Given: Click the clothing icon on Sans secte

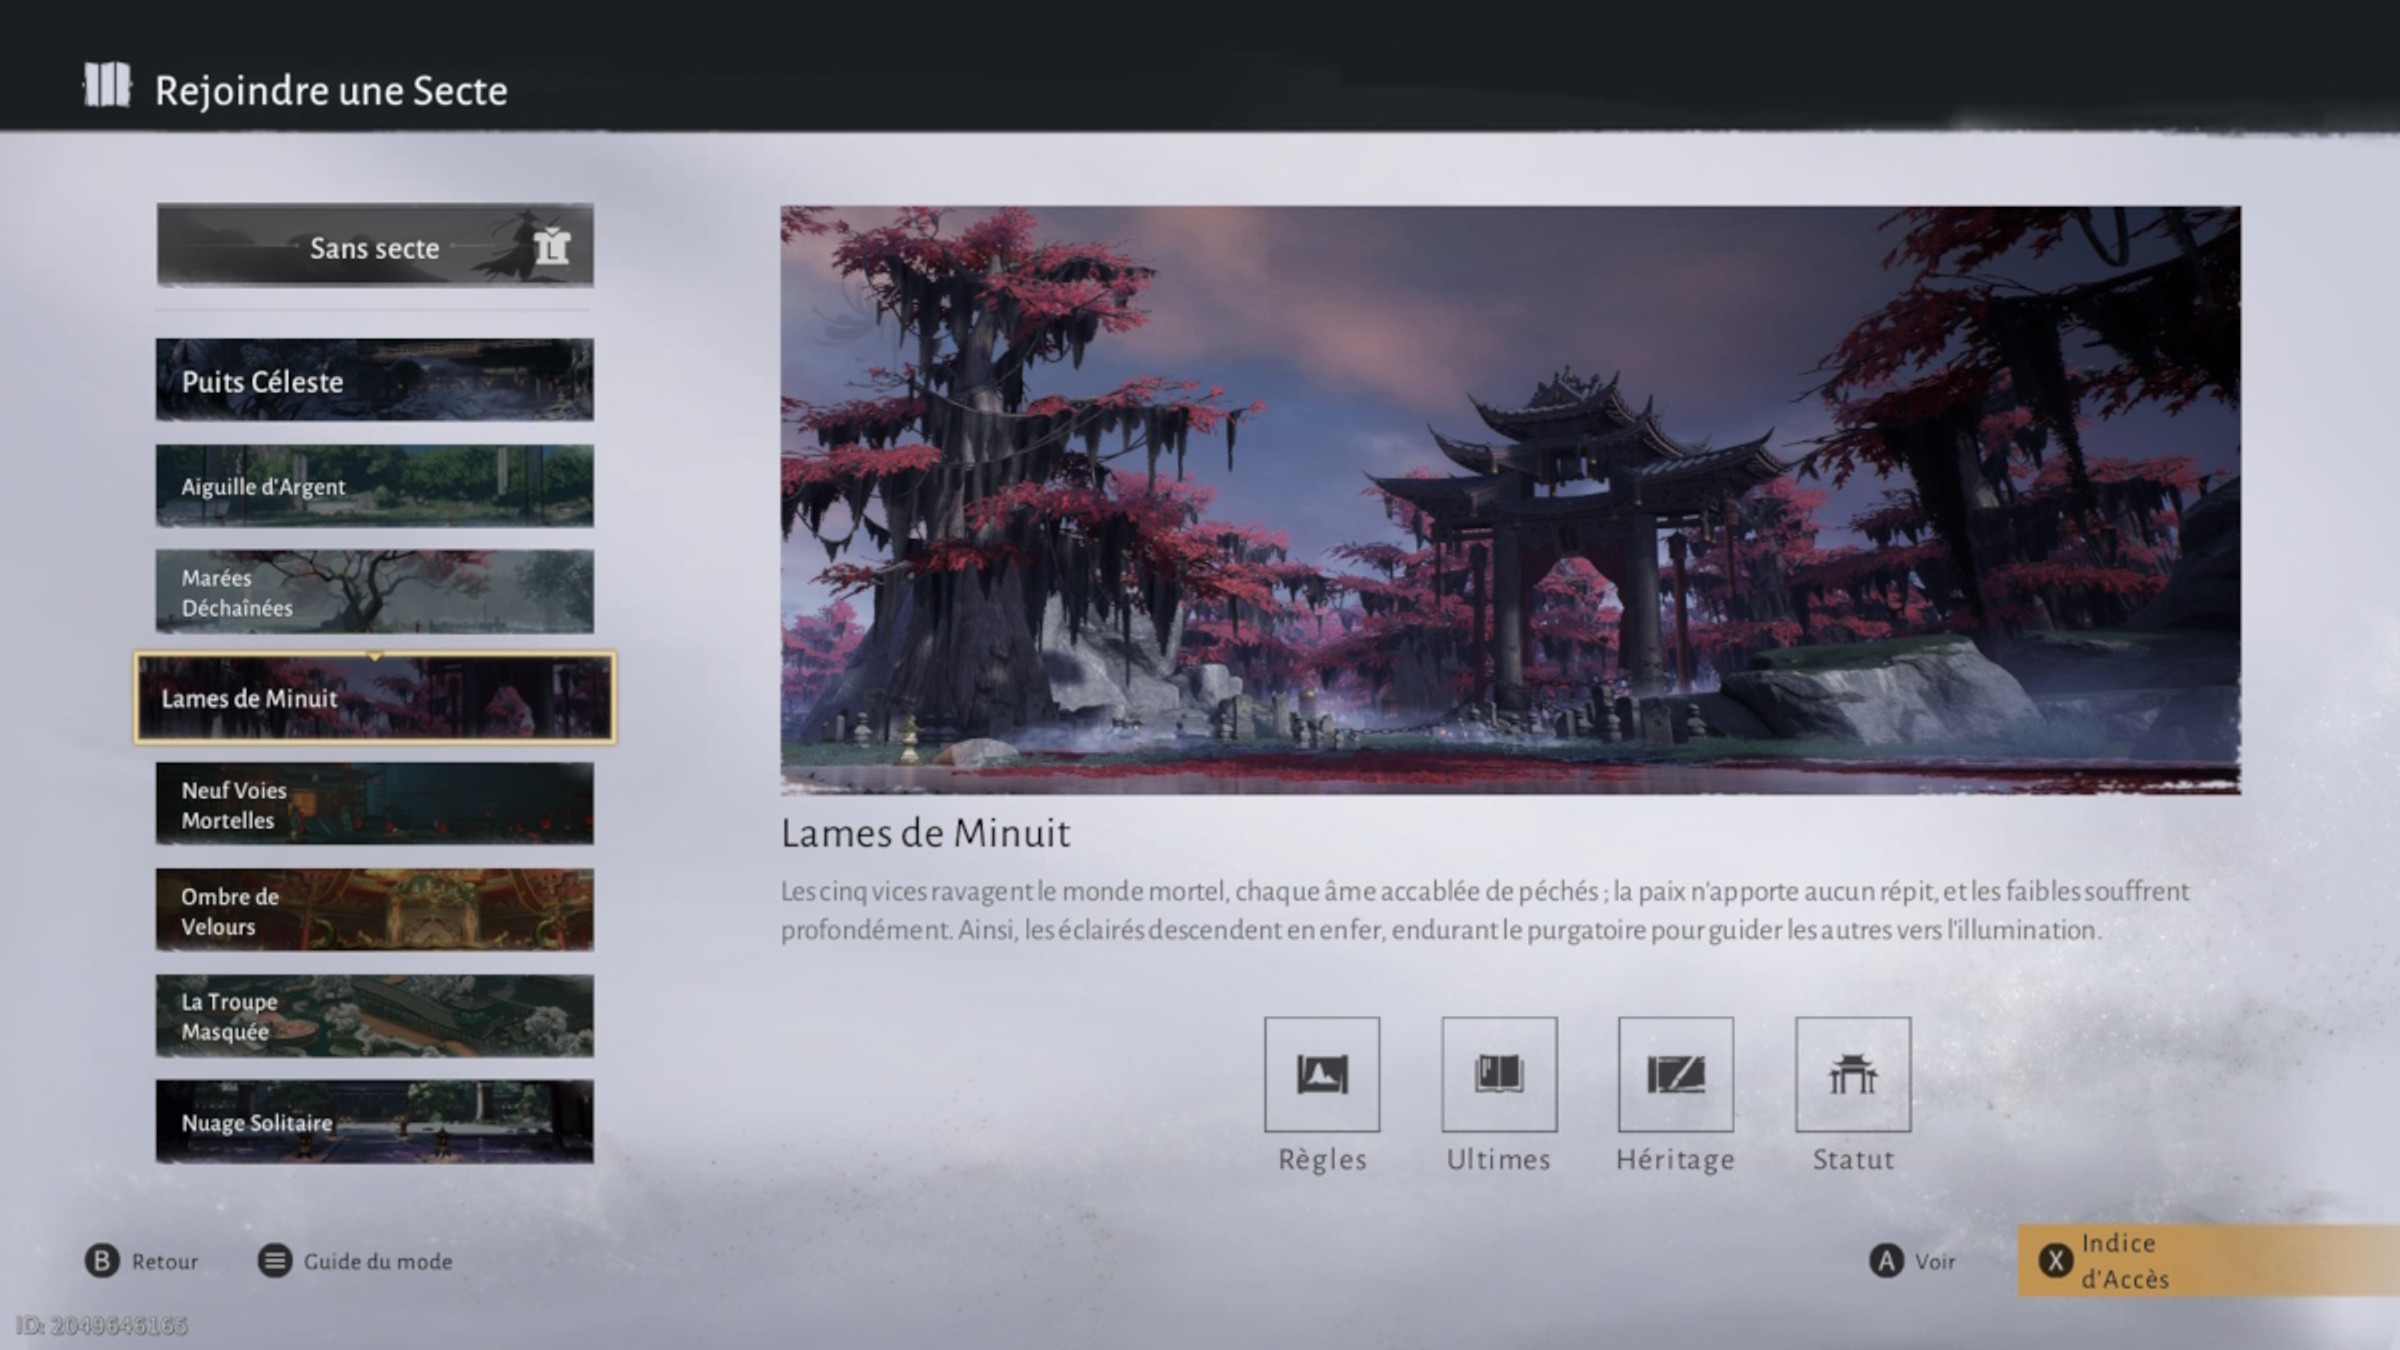Looking at the screenshot, I should pos(551,246).
